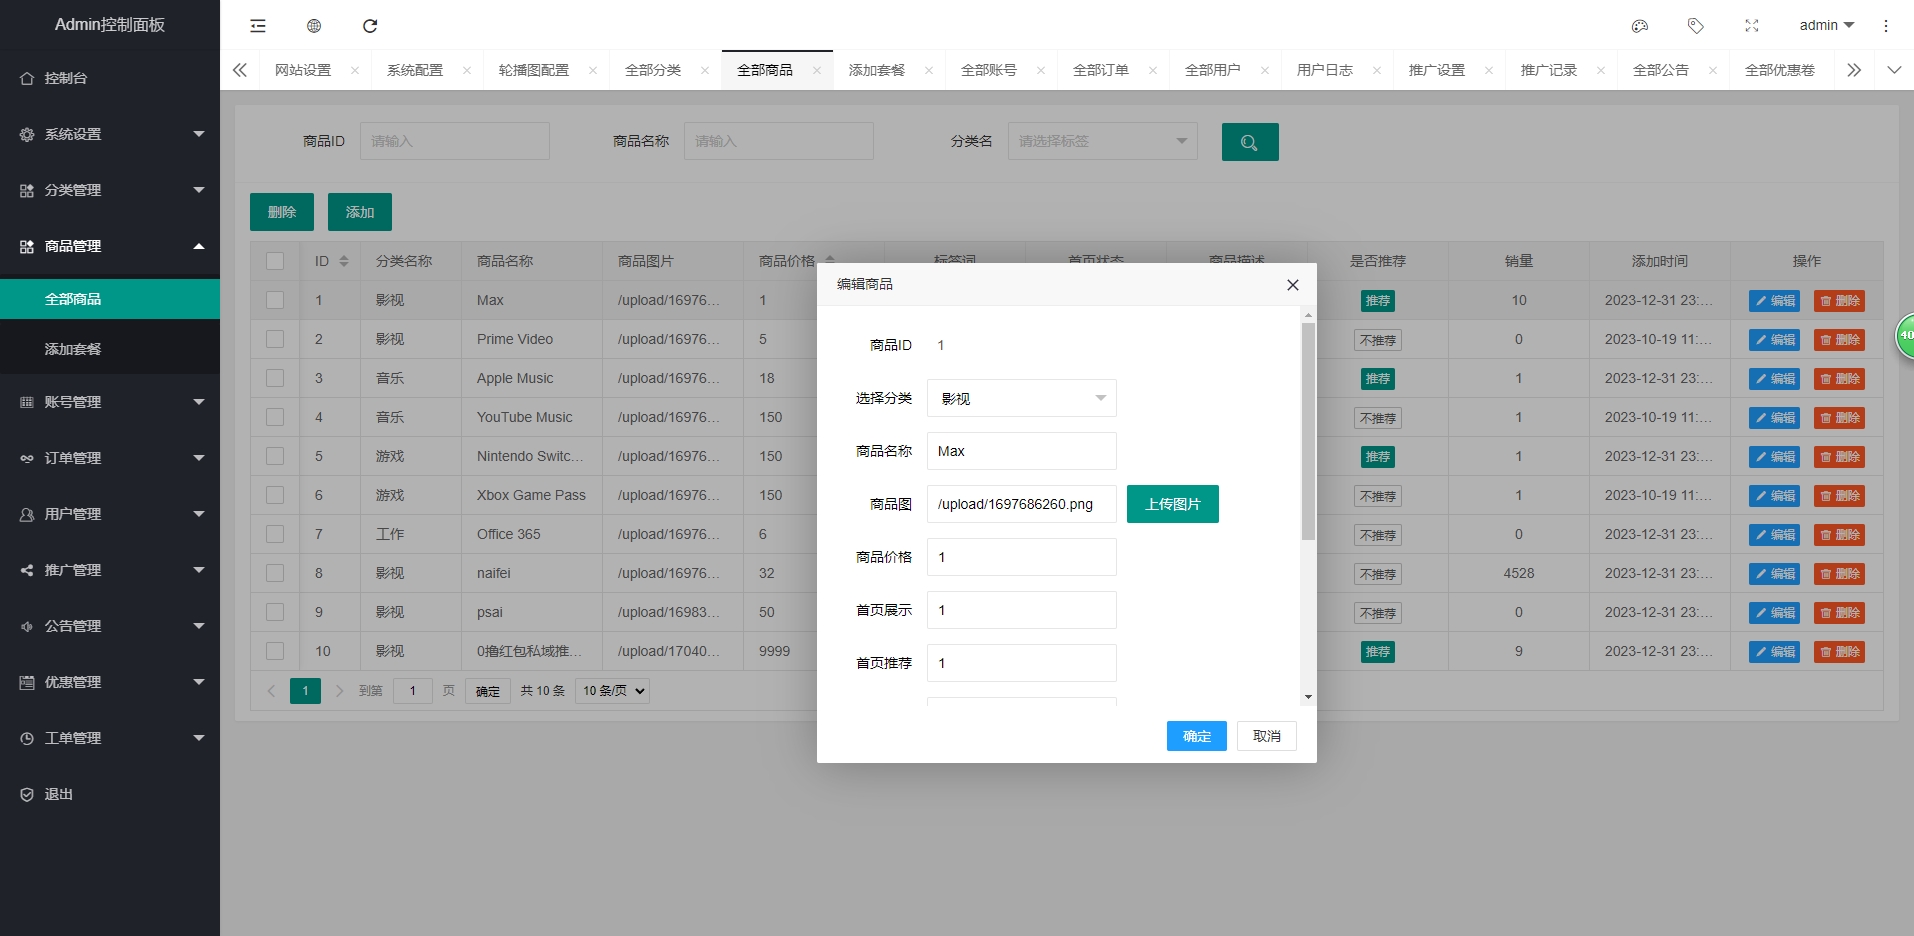Screen dimensions: 1914x936
Task: Check the select-all checkbox in the table header
Action: [275, 260]
